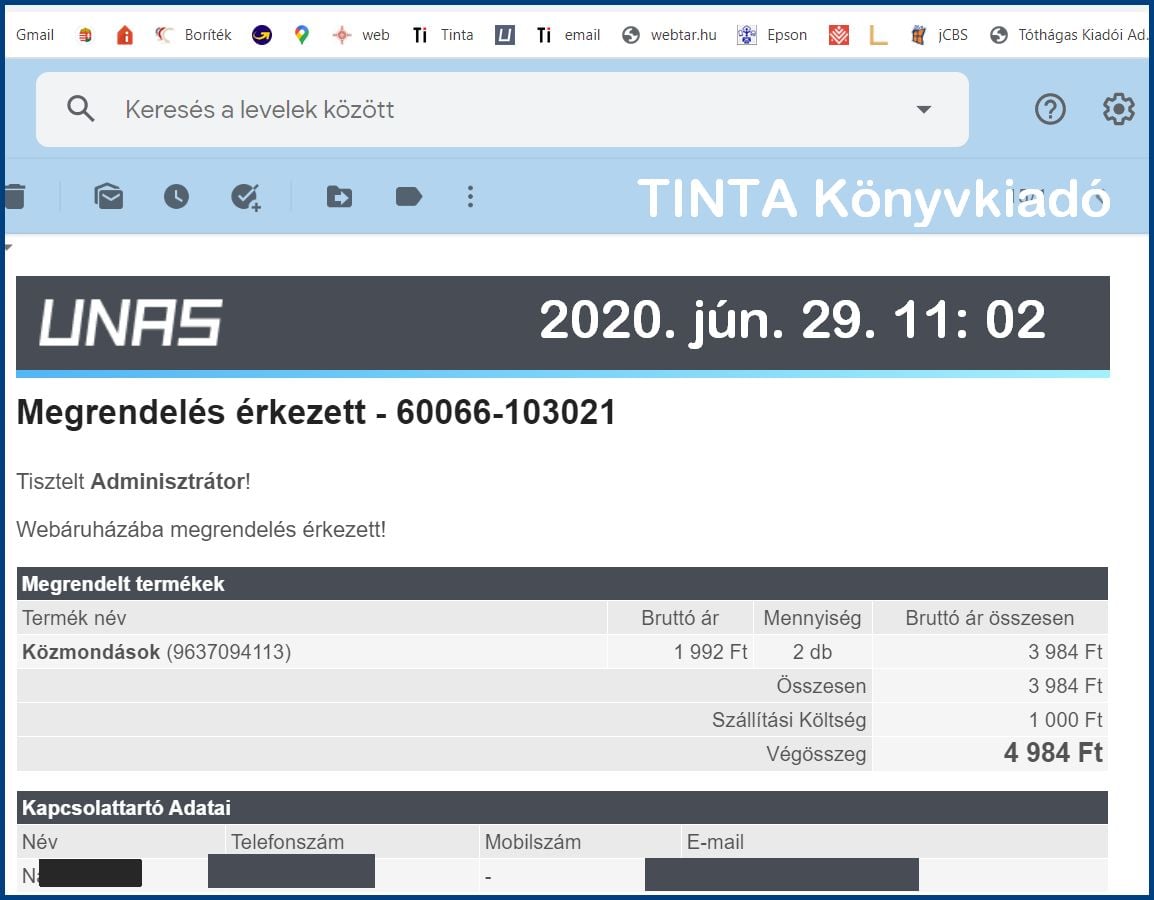Open the tan L-shaped bookmark icon

(x=878, y=35)
